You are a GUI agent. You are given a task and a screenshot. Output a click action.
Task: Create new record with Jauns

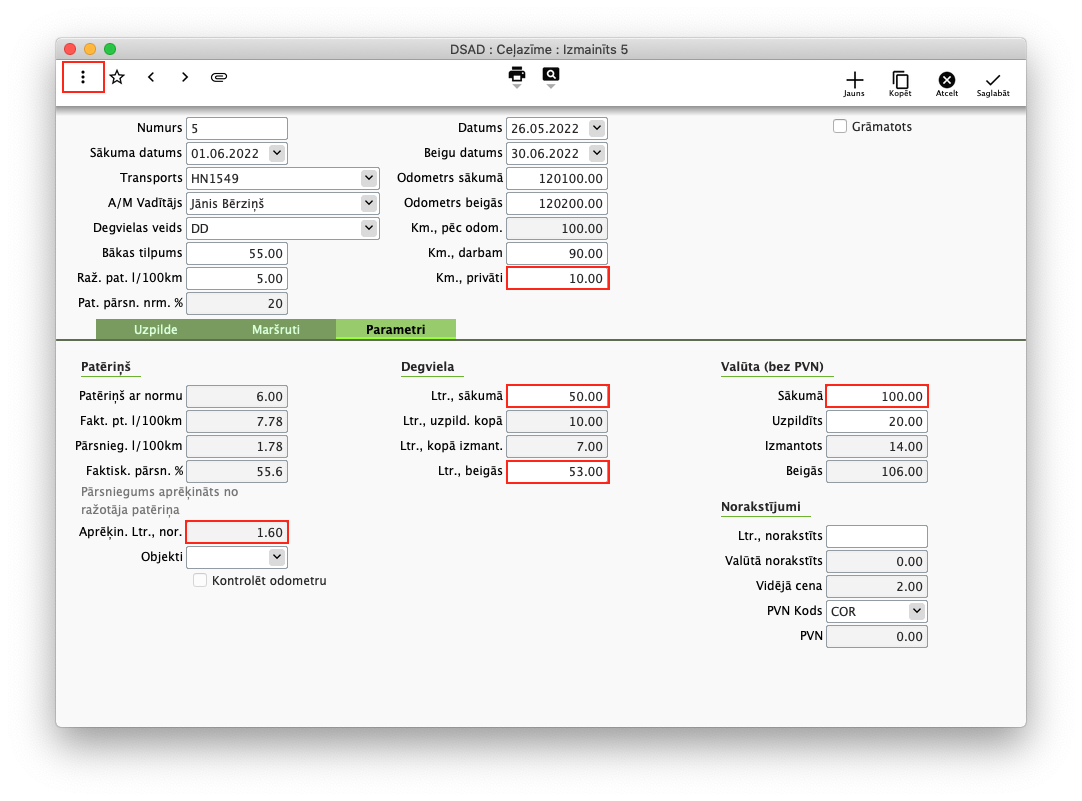(x=854, y=82)
